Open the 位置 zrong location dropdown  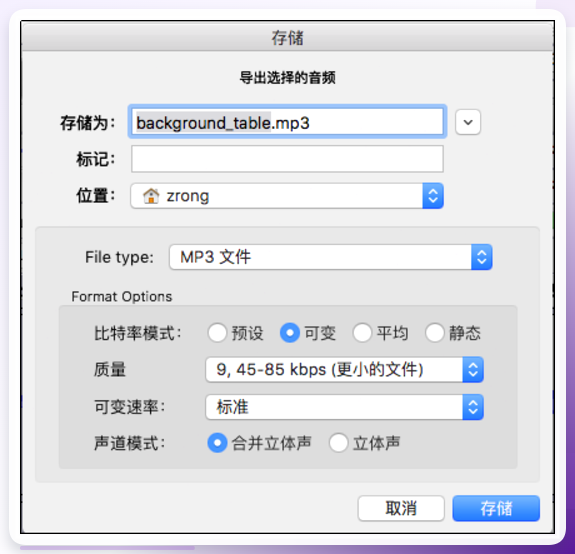(x=287, y=196)
